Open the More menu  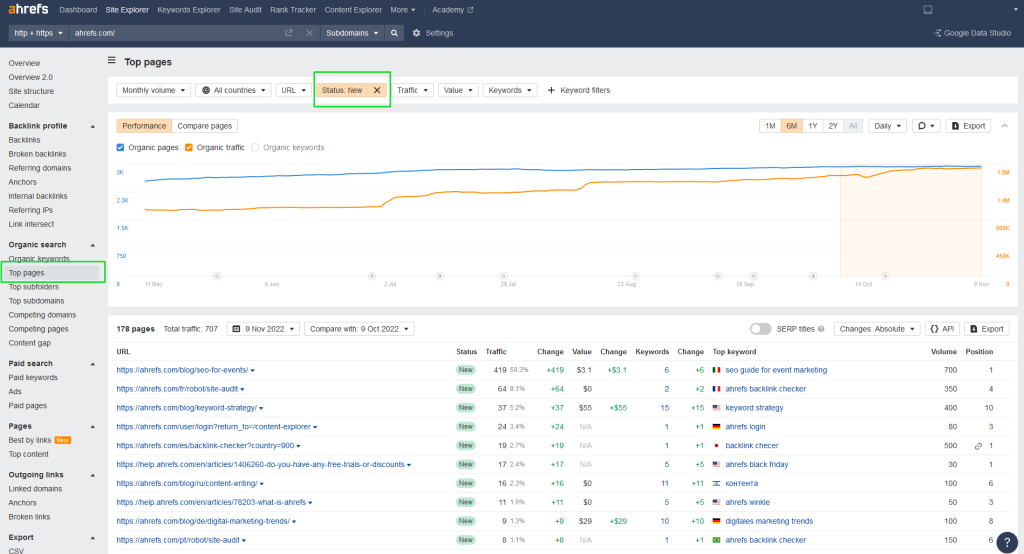(x=402, y=10)
